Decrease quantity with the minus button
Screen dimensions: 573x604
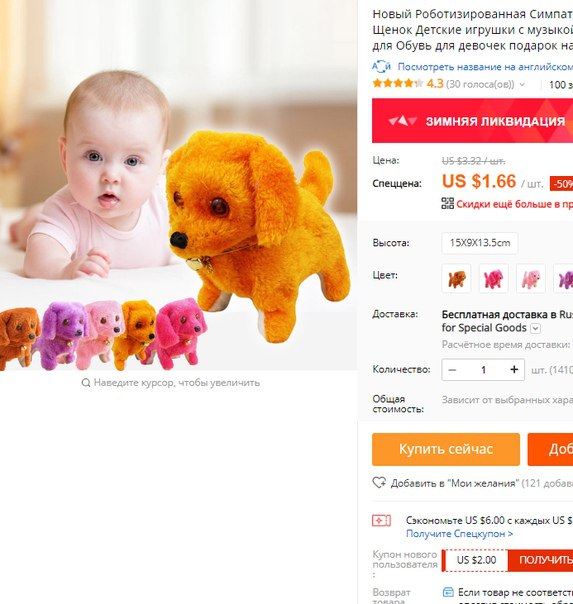(452, 370)
